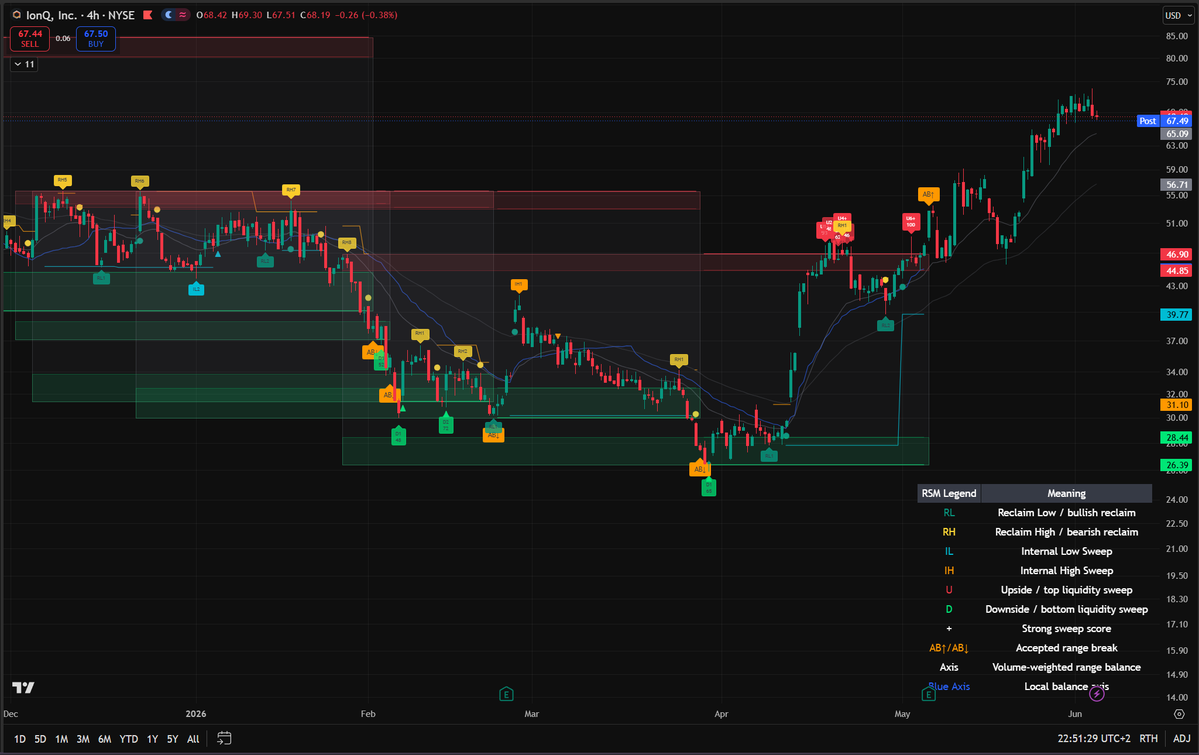Viewport: 1199px width, 755px height.
Task: Select the 1Y time range
Action: click(152, 739)
